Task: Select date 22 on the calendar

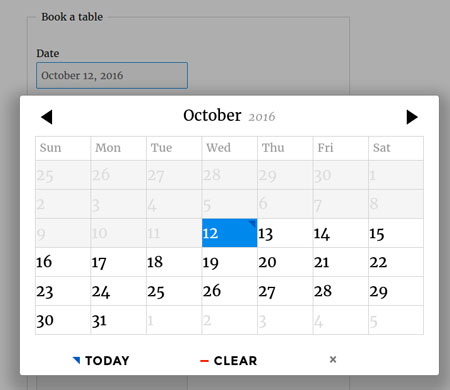Action: 396,262
